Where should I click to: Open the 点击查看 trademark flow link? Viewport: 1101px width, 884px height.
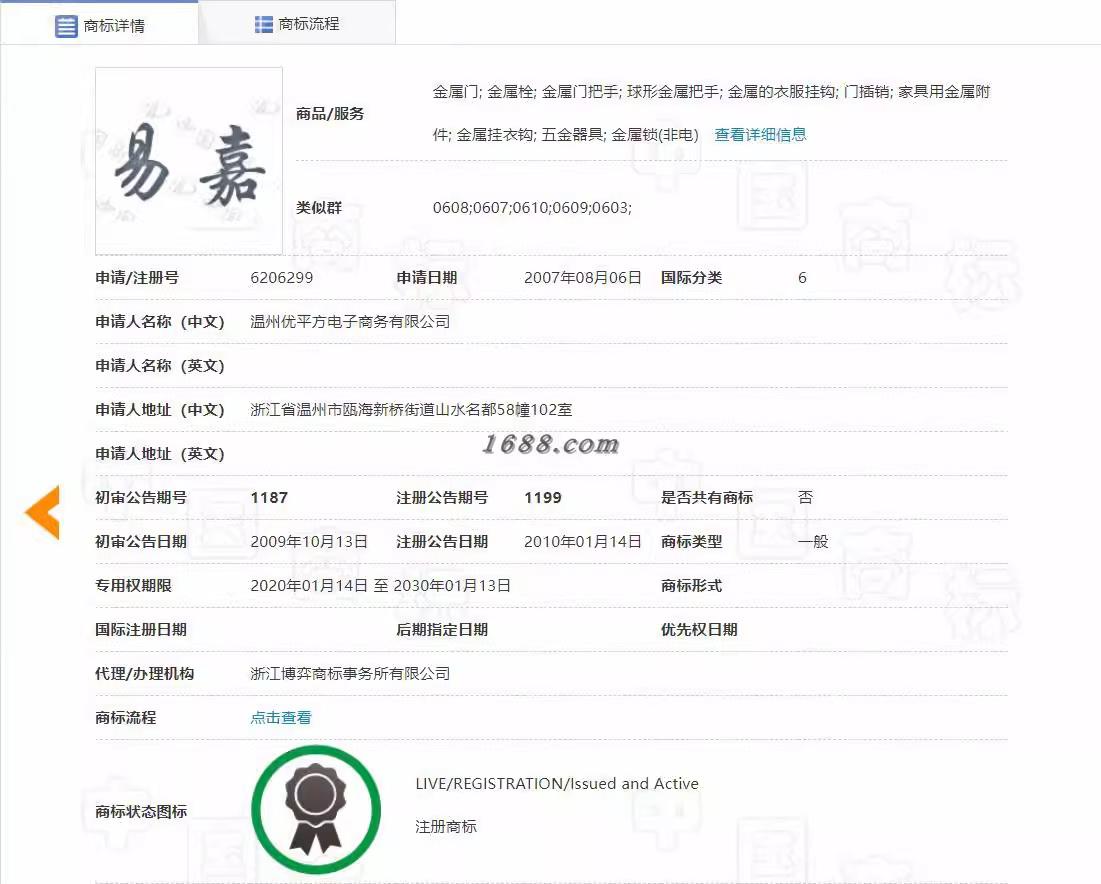point(281,718)
